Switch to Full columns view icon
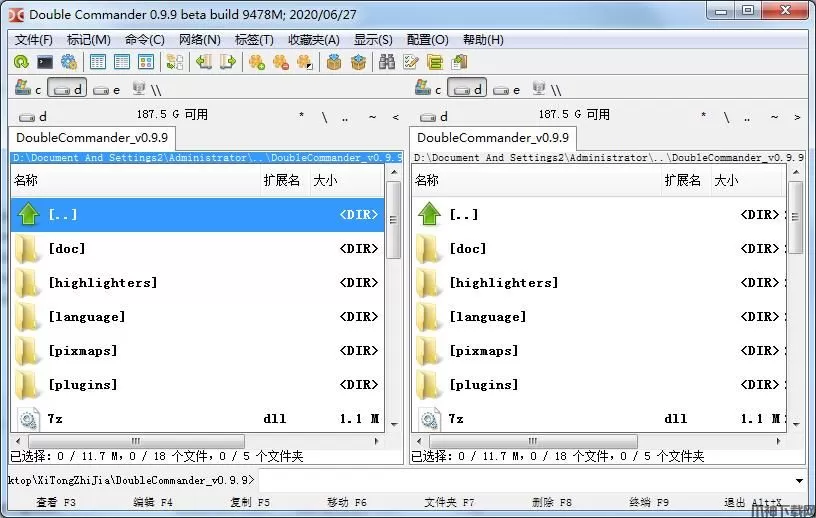 tap(122, 62)
